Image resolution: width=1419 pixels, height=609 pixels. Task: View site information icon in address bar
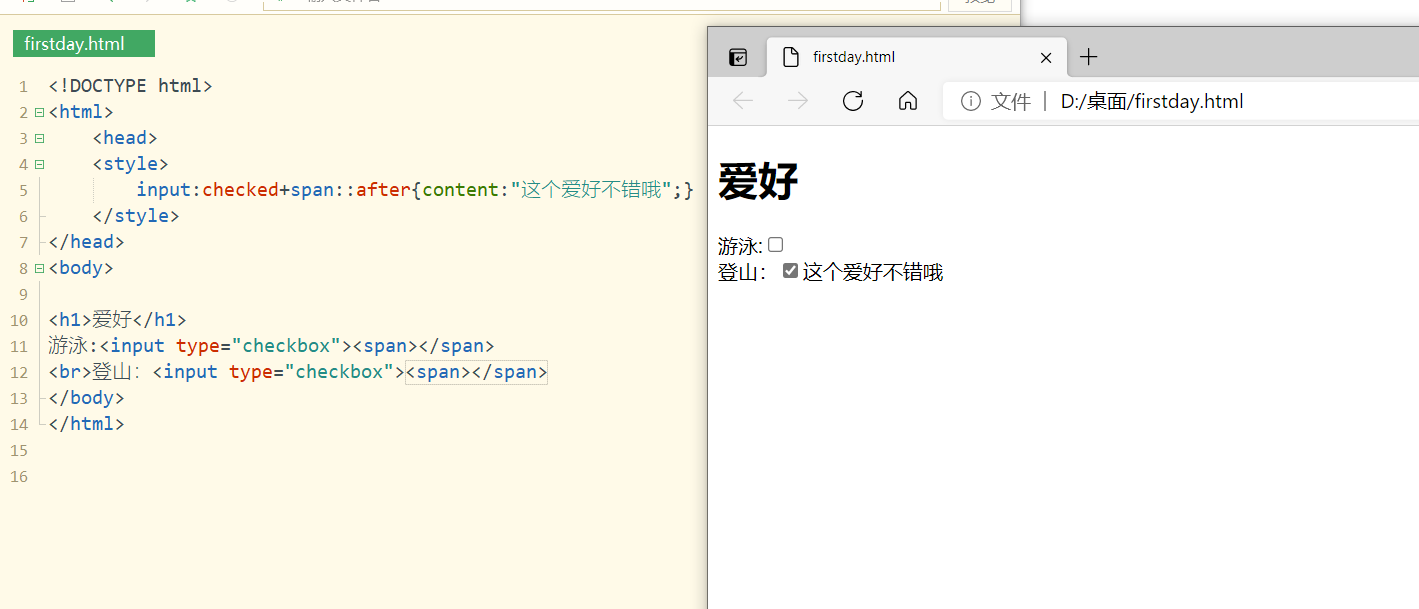click(970, 101)
